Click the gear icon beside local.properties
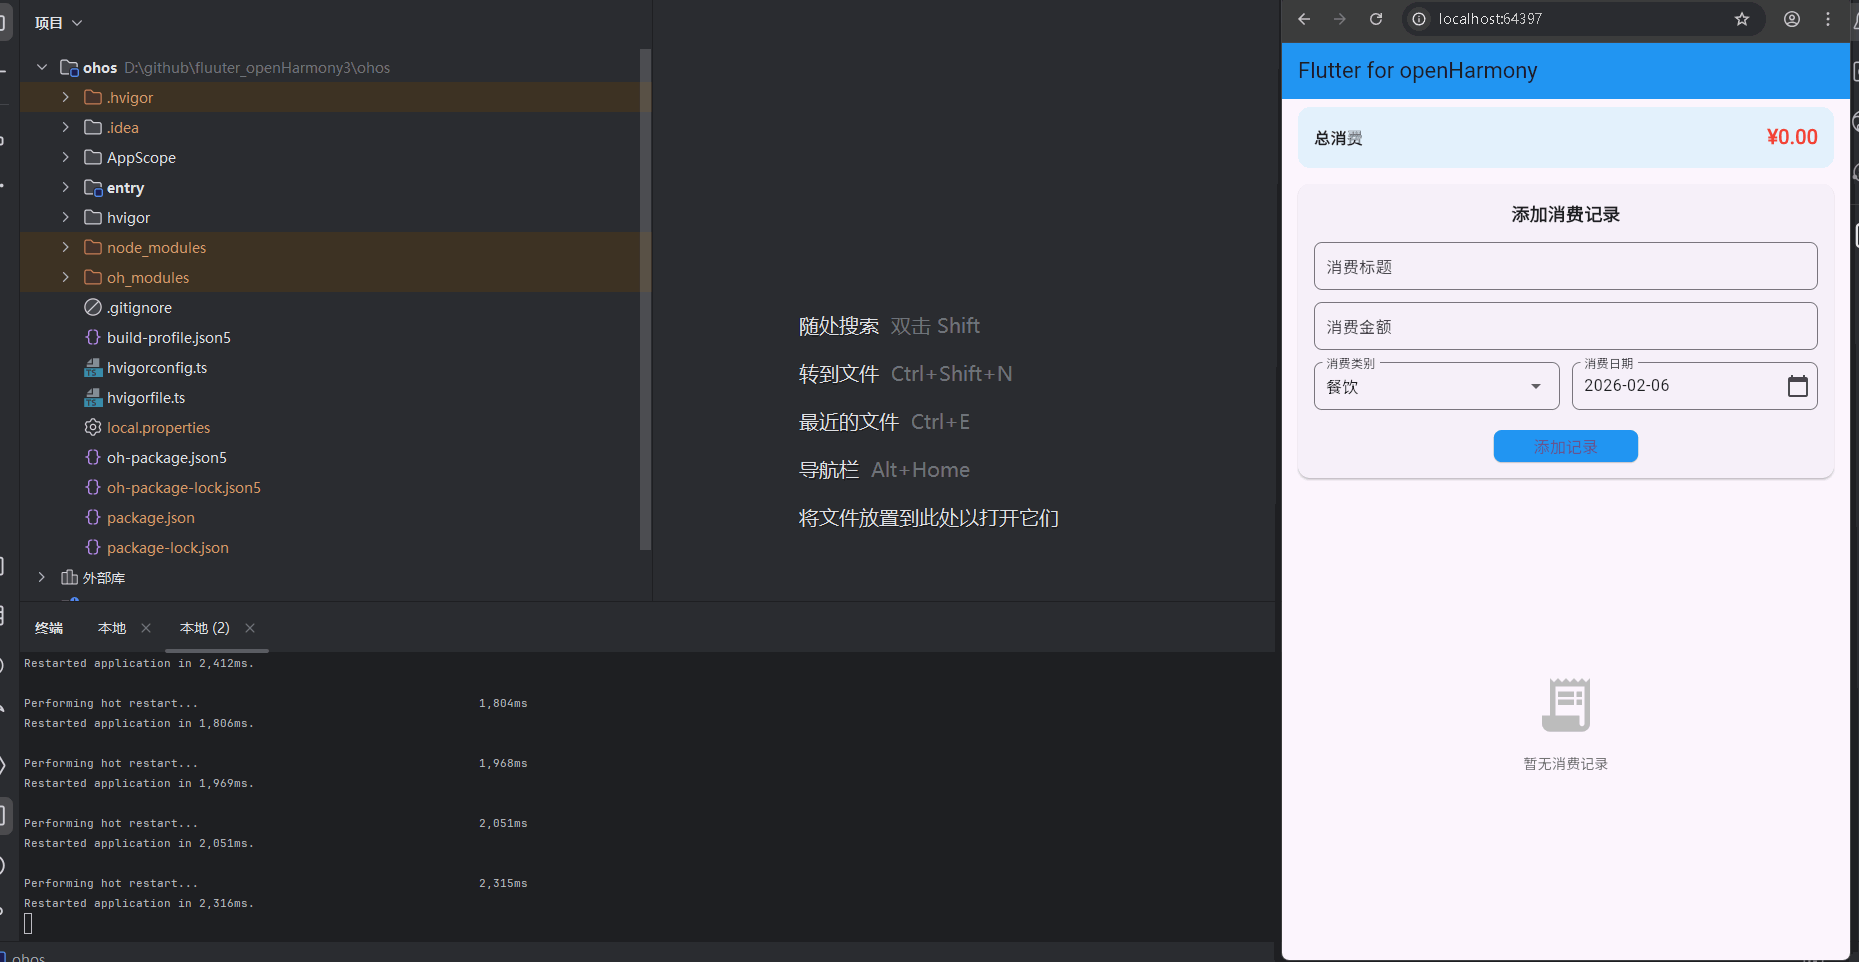 tap(92, 427)
